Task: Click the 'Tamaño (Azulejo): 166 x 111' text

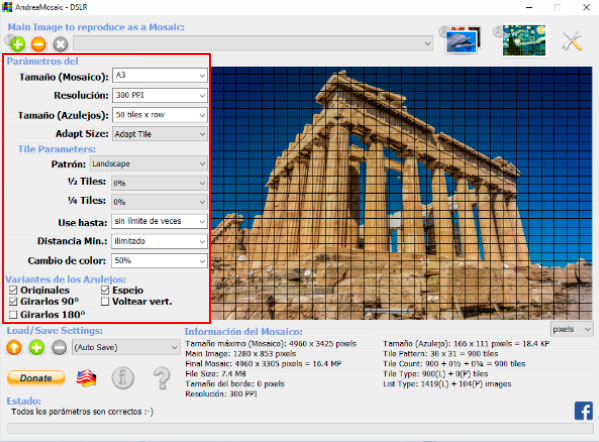Action: 466,343
